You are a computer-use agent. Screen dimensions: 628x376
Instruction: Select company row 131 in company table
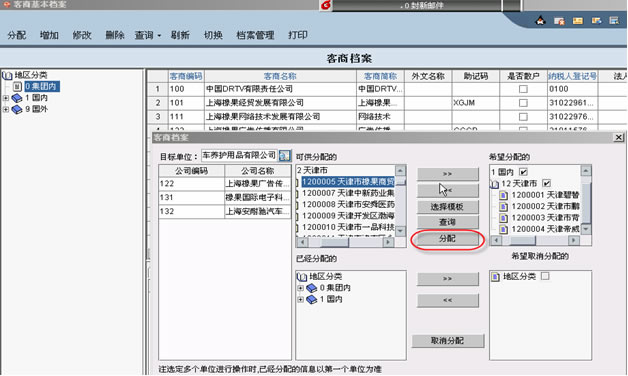click(225, 197)
